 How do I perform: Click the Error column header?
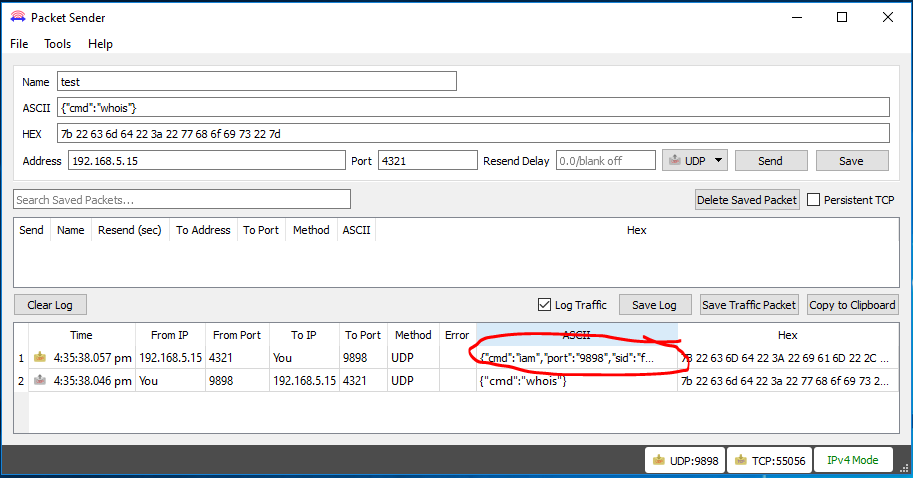(457, 335)
